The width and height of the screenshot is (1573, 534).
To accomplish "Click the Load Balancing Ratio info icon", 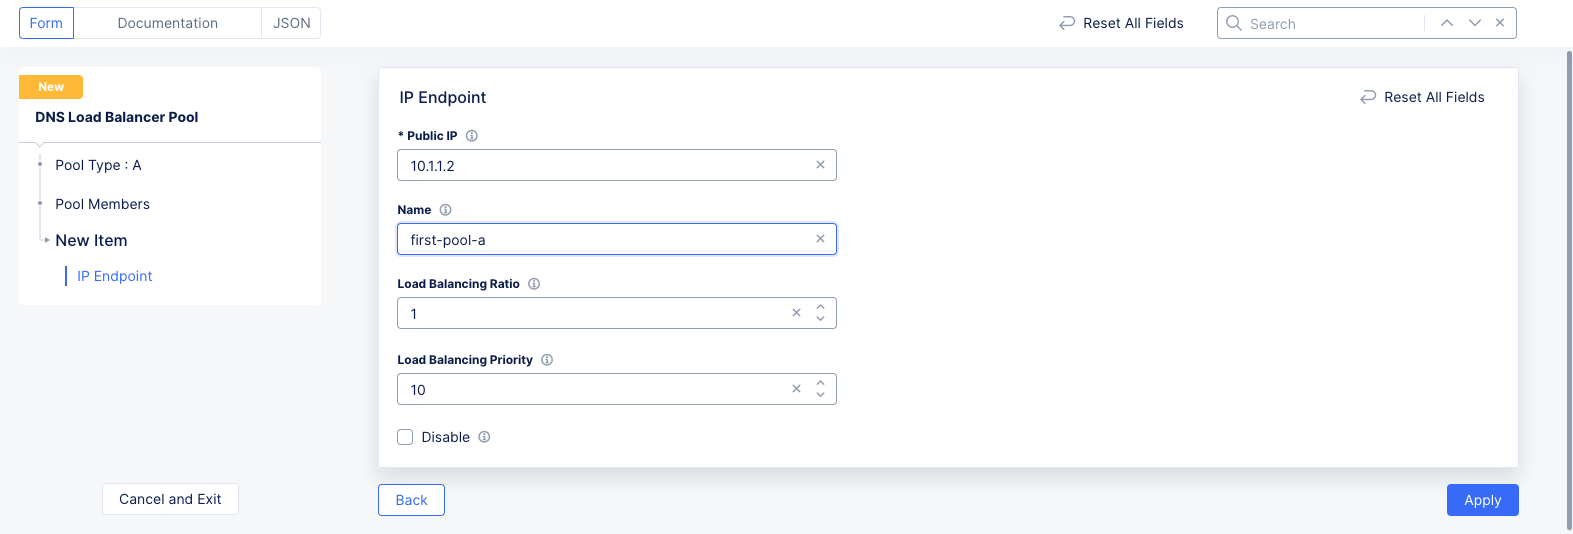I will (534, 284).
